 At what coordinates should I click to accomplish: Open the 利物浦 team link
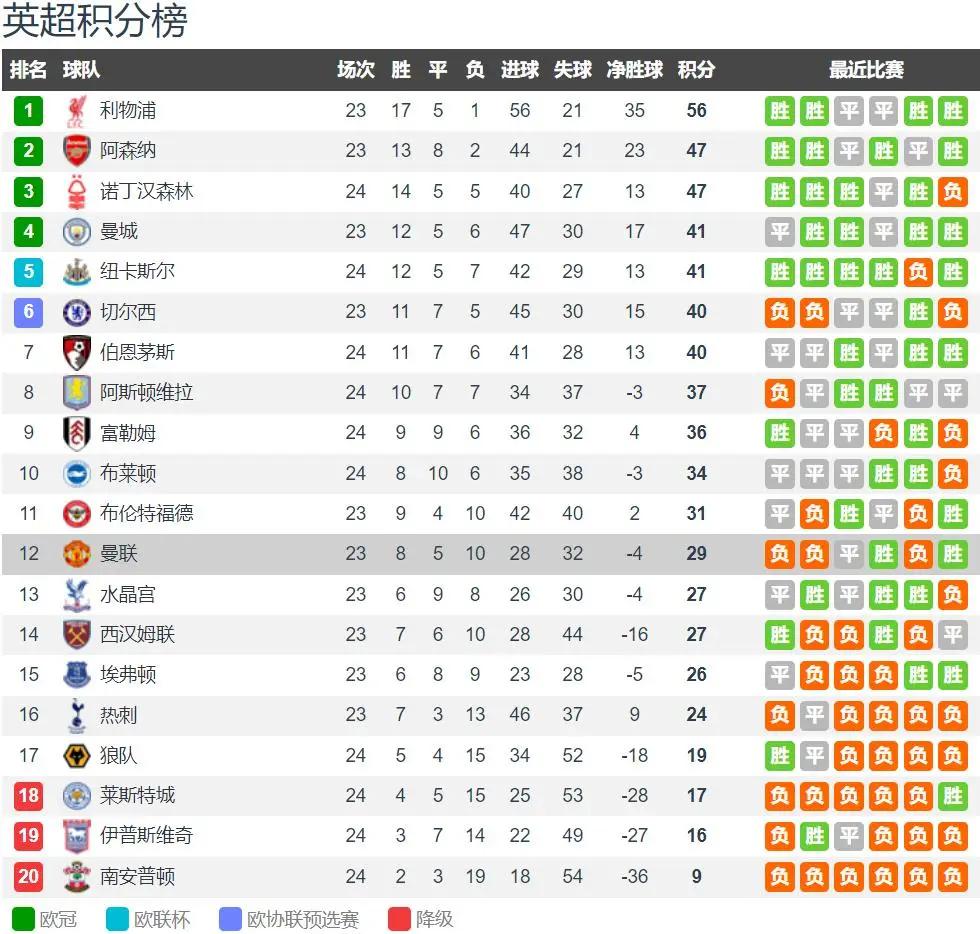point(128,111)
